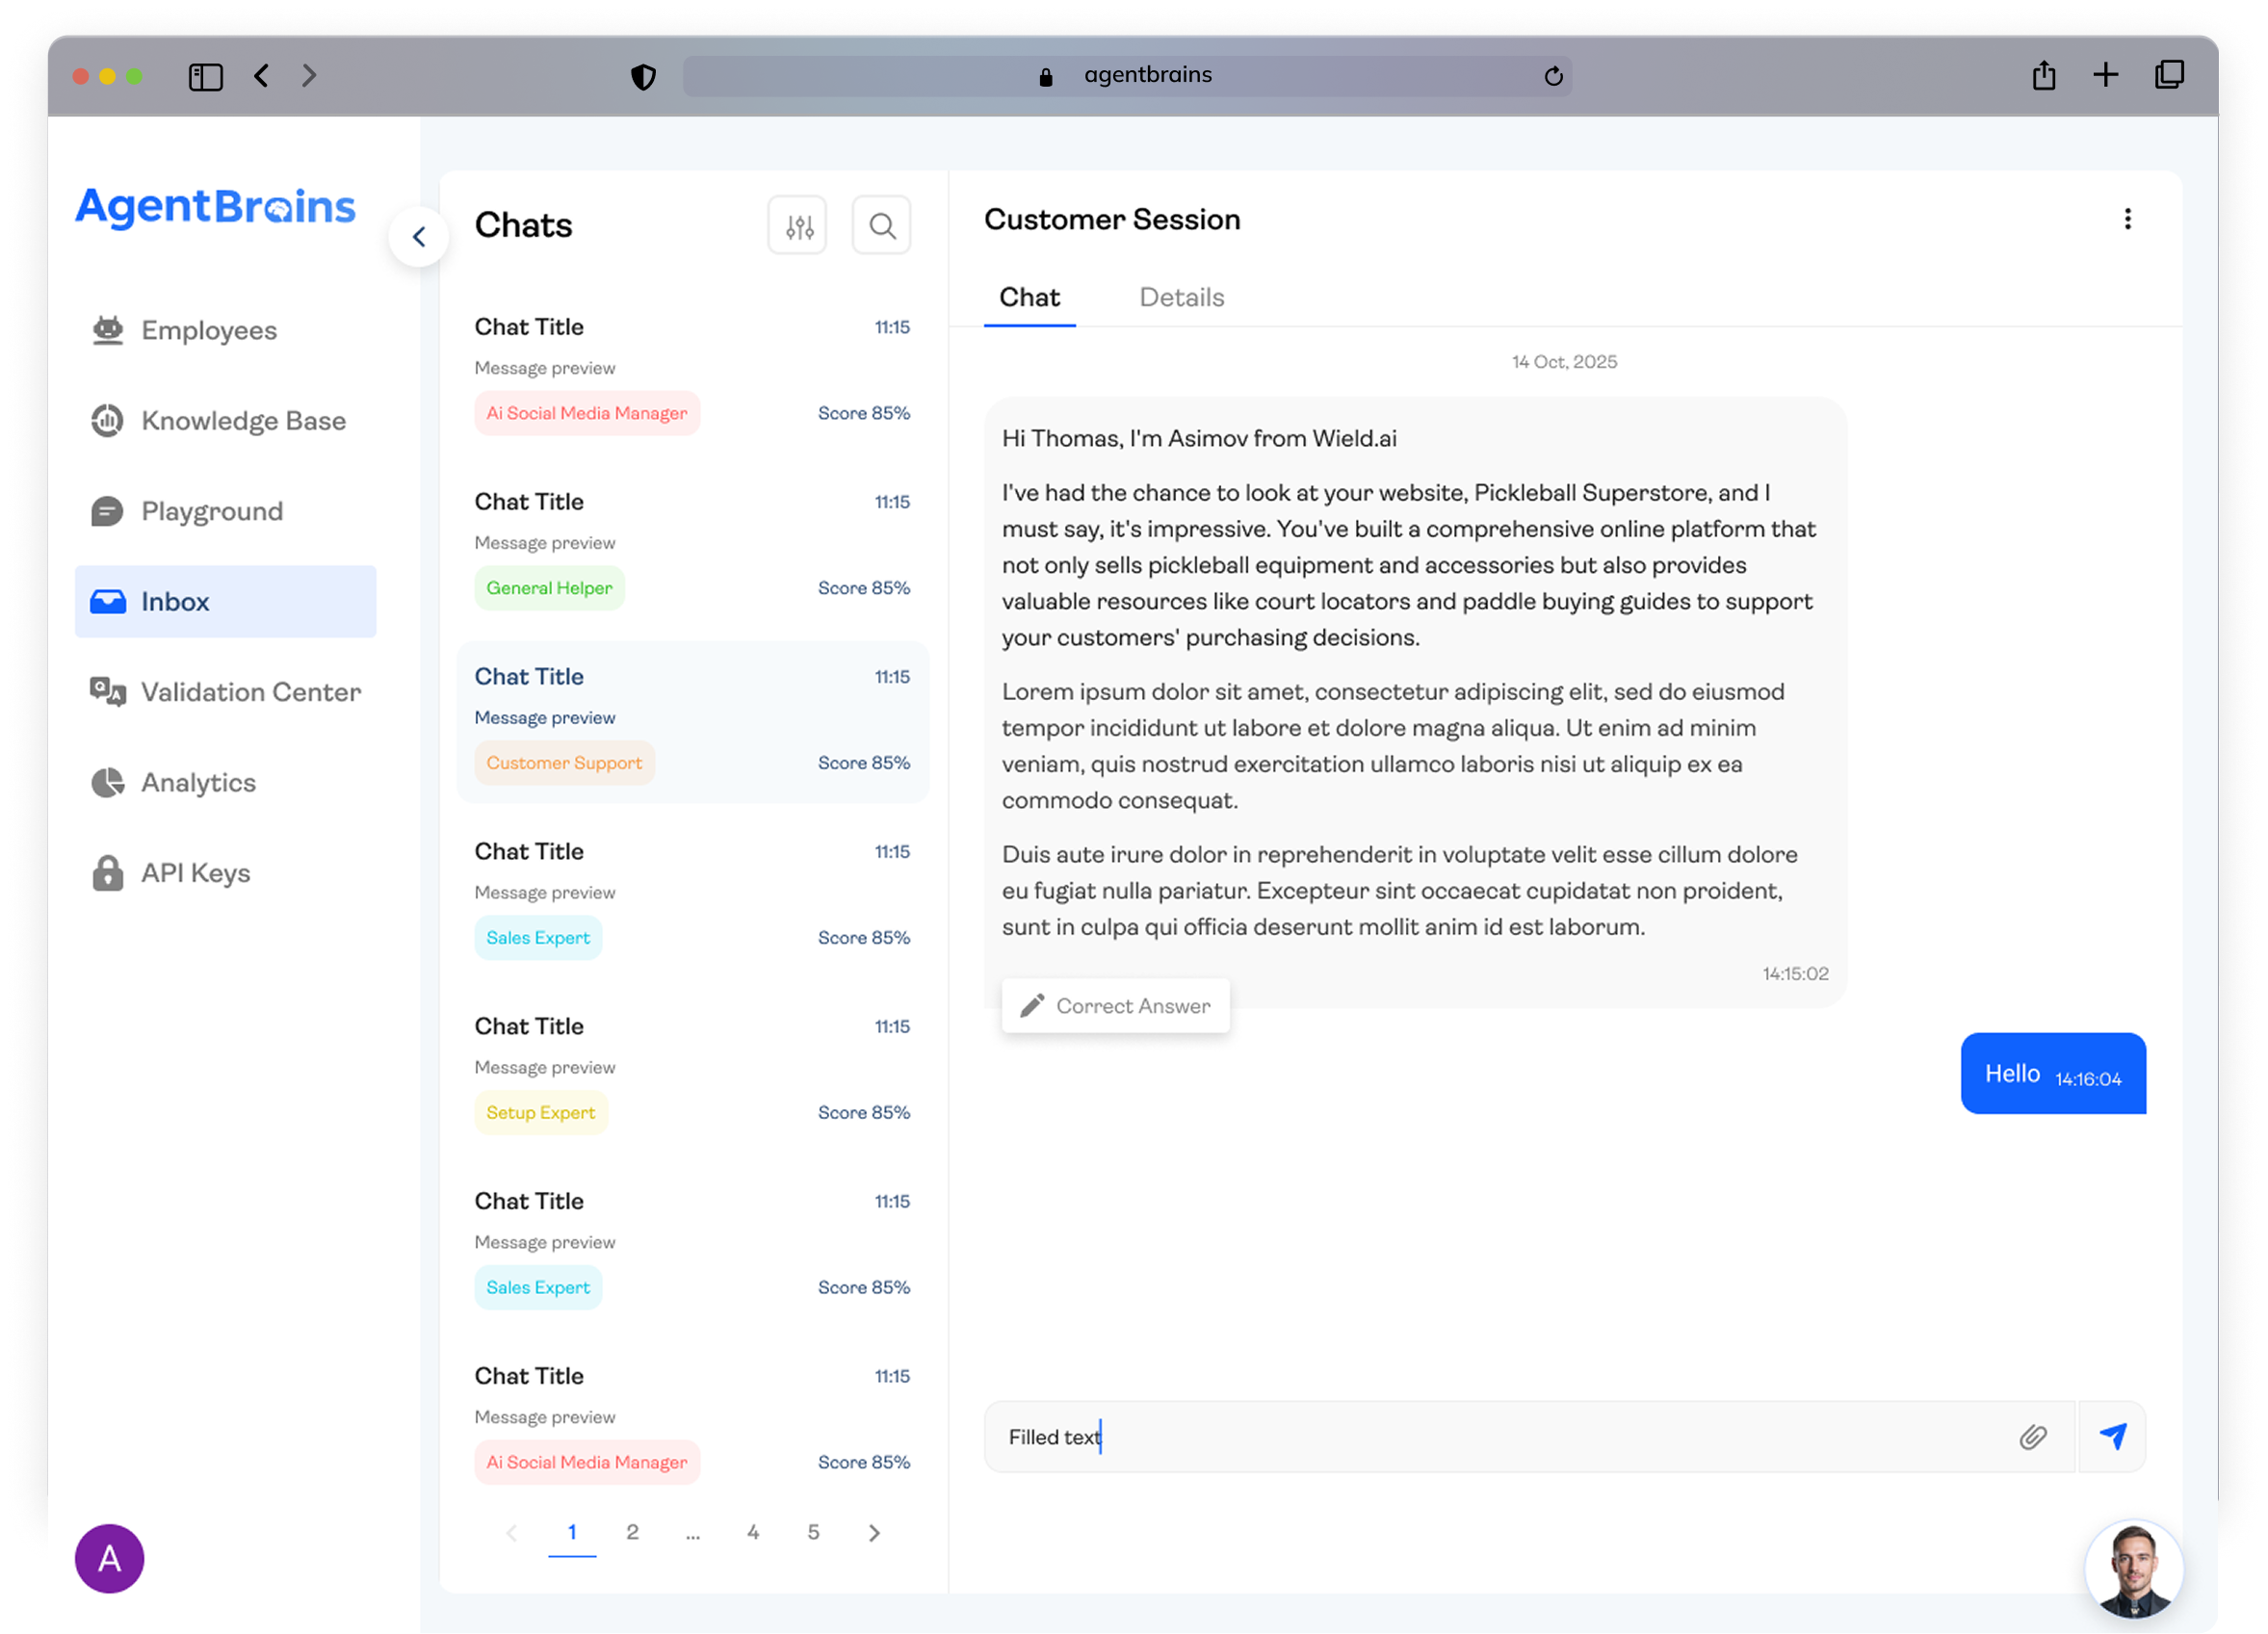Viewport: 2268px width, 1634px height.
Task: Collapse the sidebar with chevron button
Action: (419, 237)
